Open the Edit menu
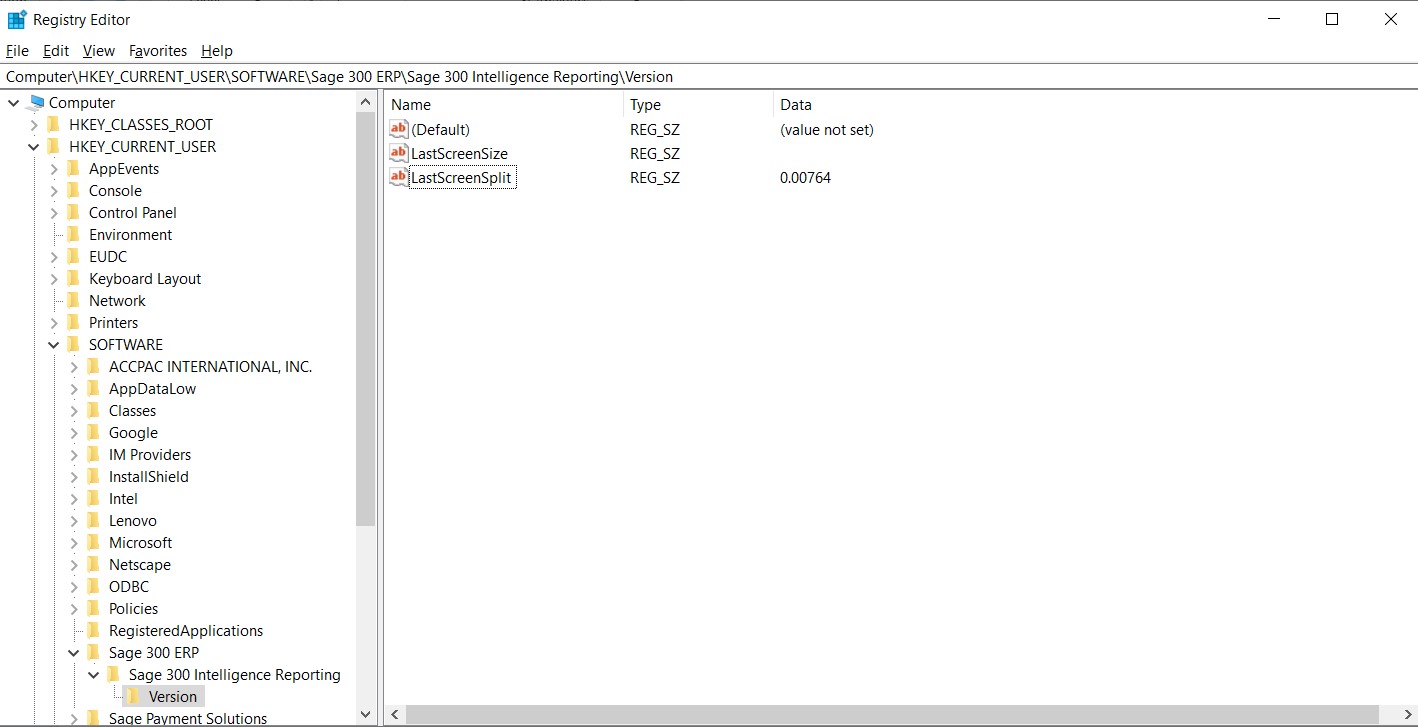 pyautogui.click(x=56, y=51)
